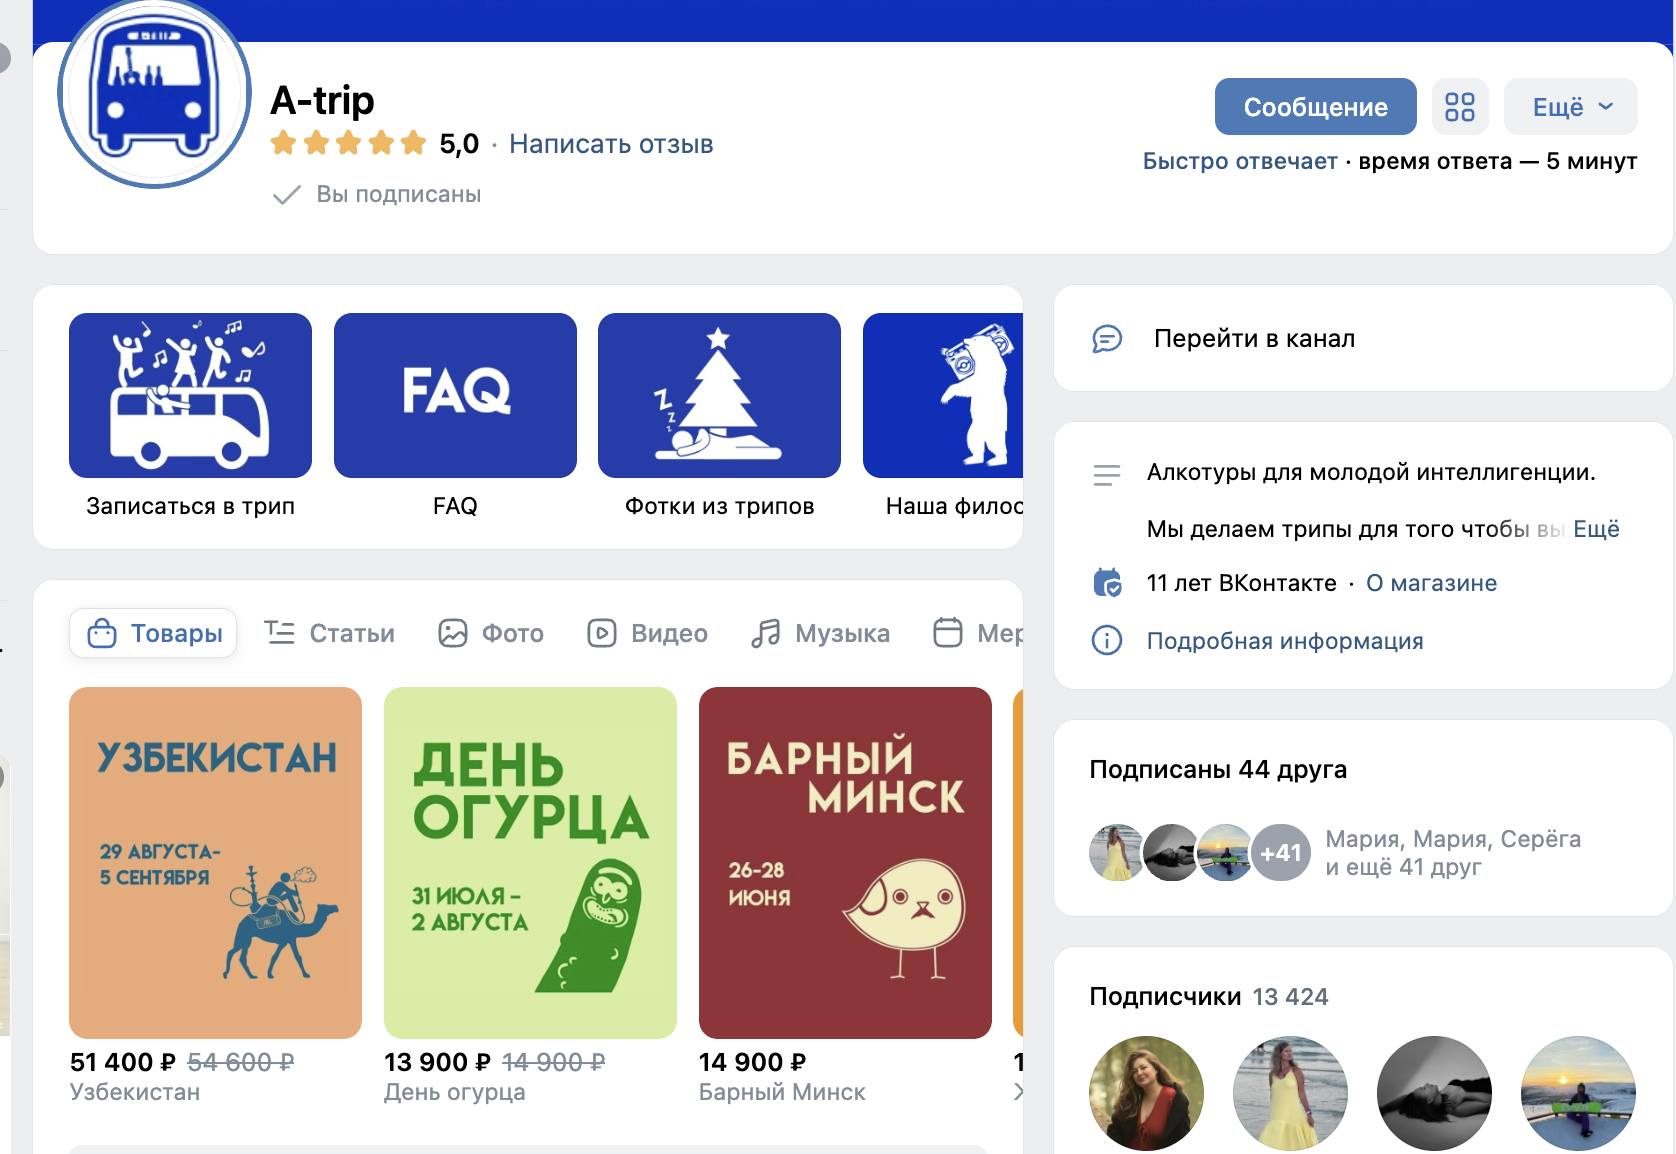Click the grid apps icon button
The width and height of the screenshot is (1676, 1154).
(x=1460, y=106)
